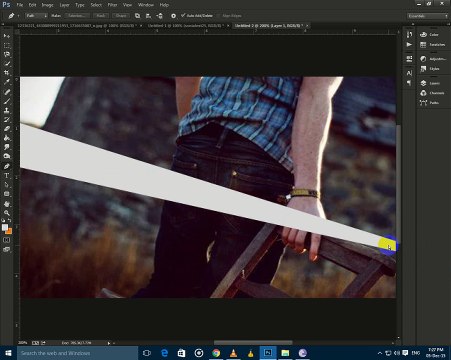
Task: Select the Move tool
Action: tap(7, 36)
